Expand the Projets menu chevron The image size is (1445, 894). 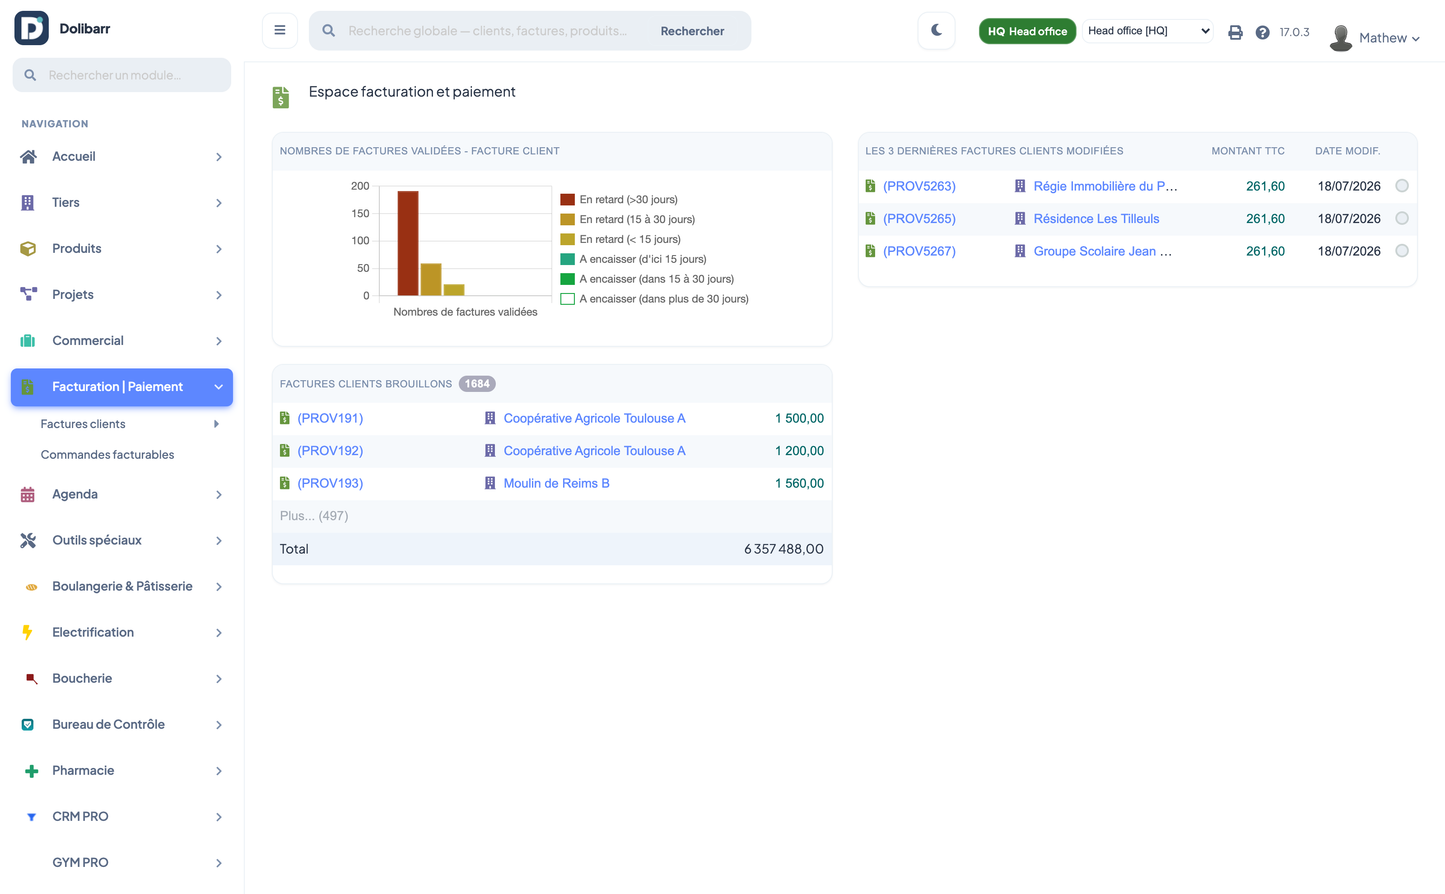click(218, 295)
